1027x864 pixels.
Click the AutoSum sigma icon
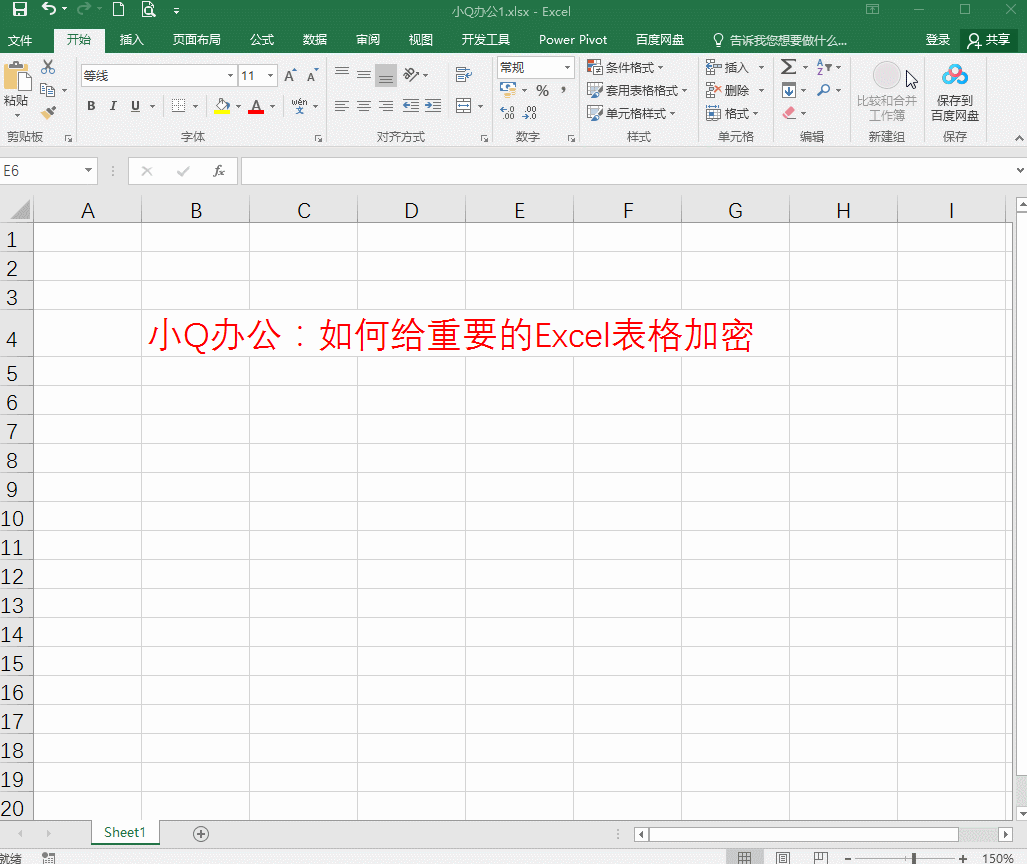789,67
